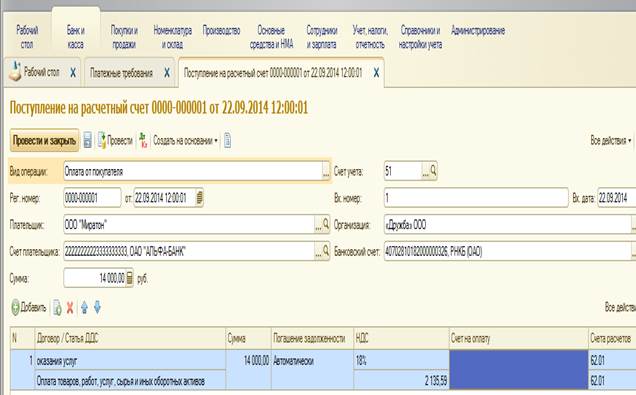The image size is (636, 395).
Task: Click magnifier icon beside Счет плательщика field
Action: click(x=326, y=251)
